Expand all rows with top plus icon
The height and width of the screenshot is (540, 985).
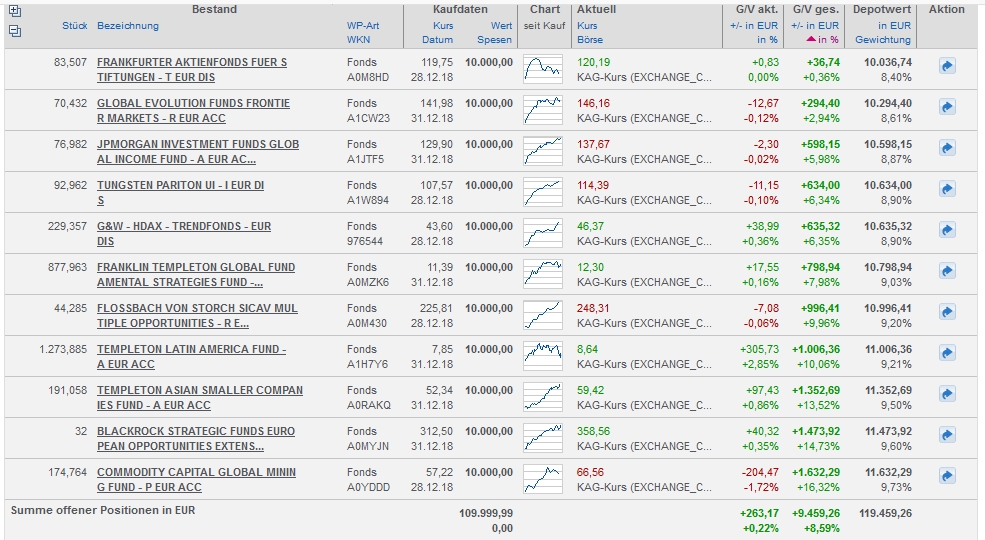coord(14,11)
